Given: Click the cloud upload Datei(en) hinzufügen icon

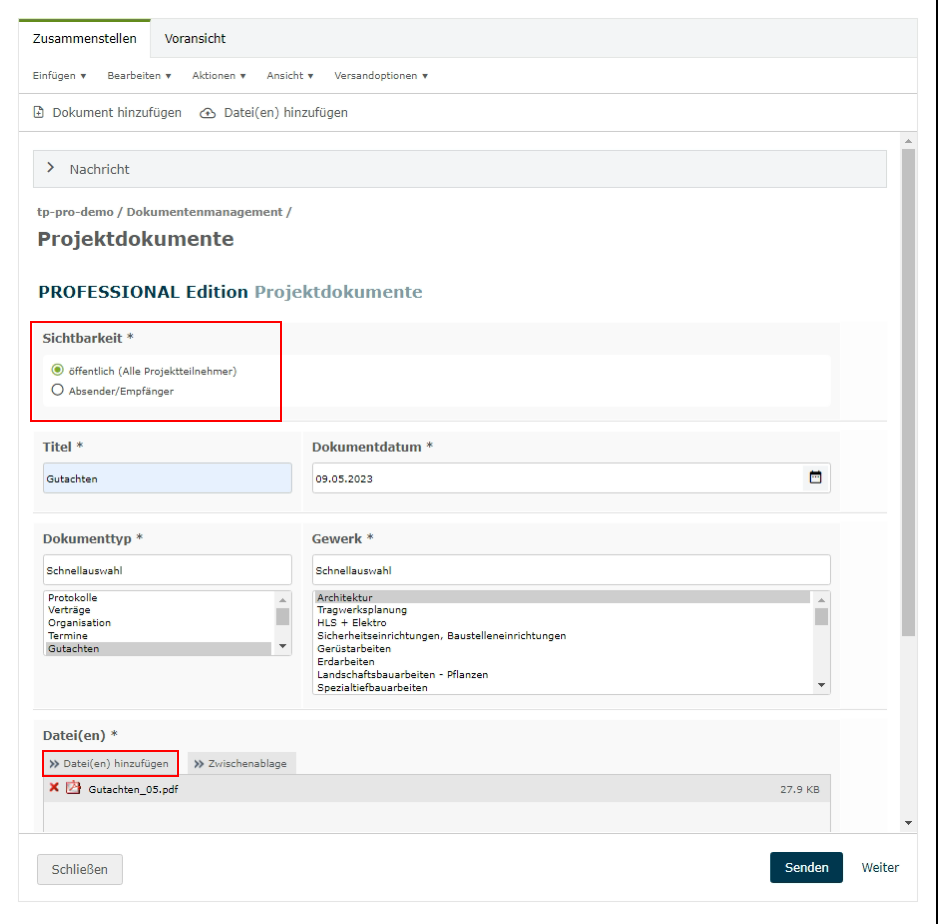Looking at the screenshot, I should click(x=208, y=113).
